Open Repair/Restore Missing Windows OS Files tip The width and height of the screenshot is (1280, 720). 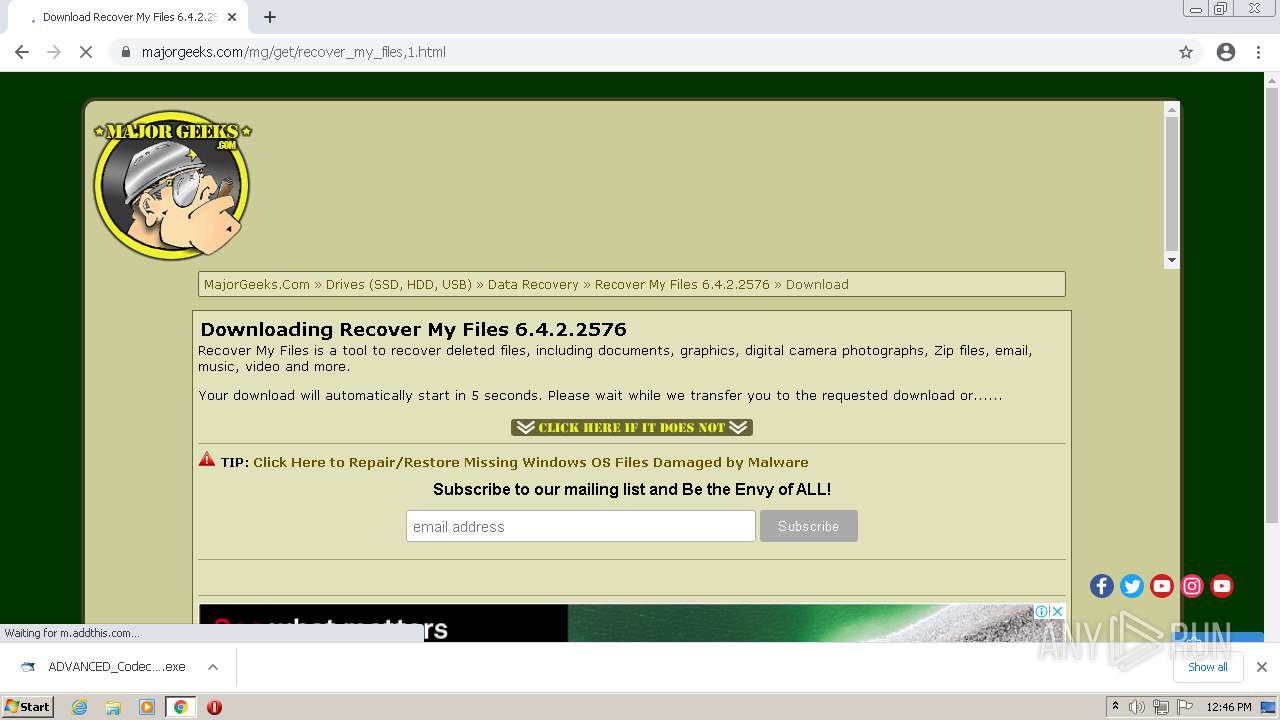(x=531, y=462)
